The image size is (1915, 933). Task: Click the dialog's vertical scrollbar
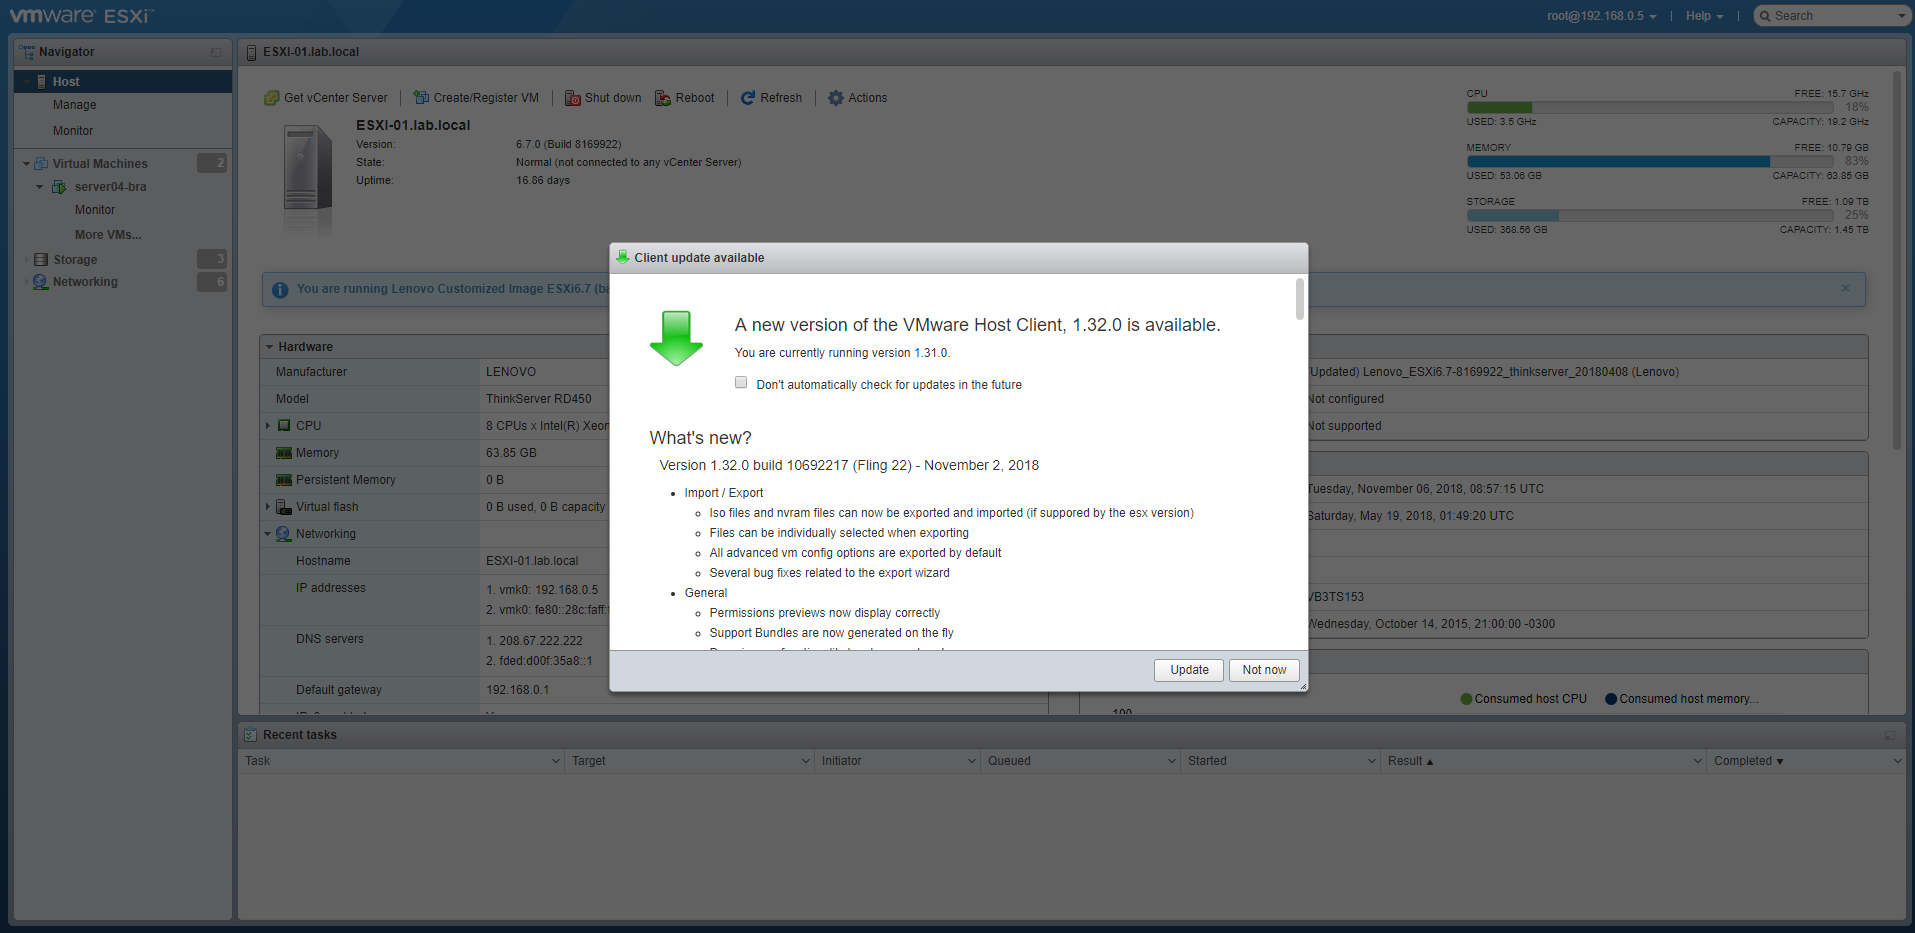click(x=1299, y=299)
